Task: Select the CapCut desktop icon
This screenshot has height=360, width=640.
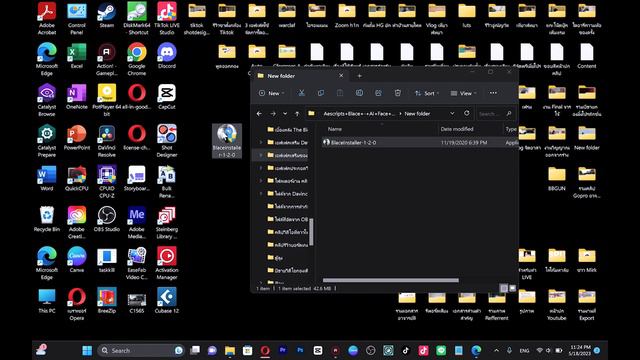Action: tap(167, 97)
